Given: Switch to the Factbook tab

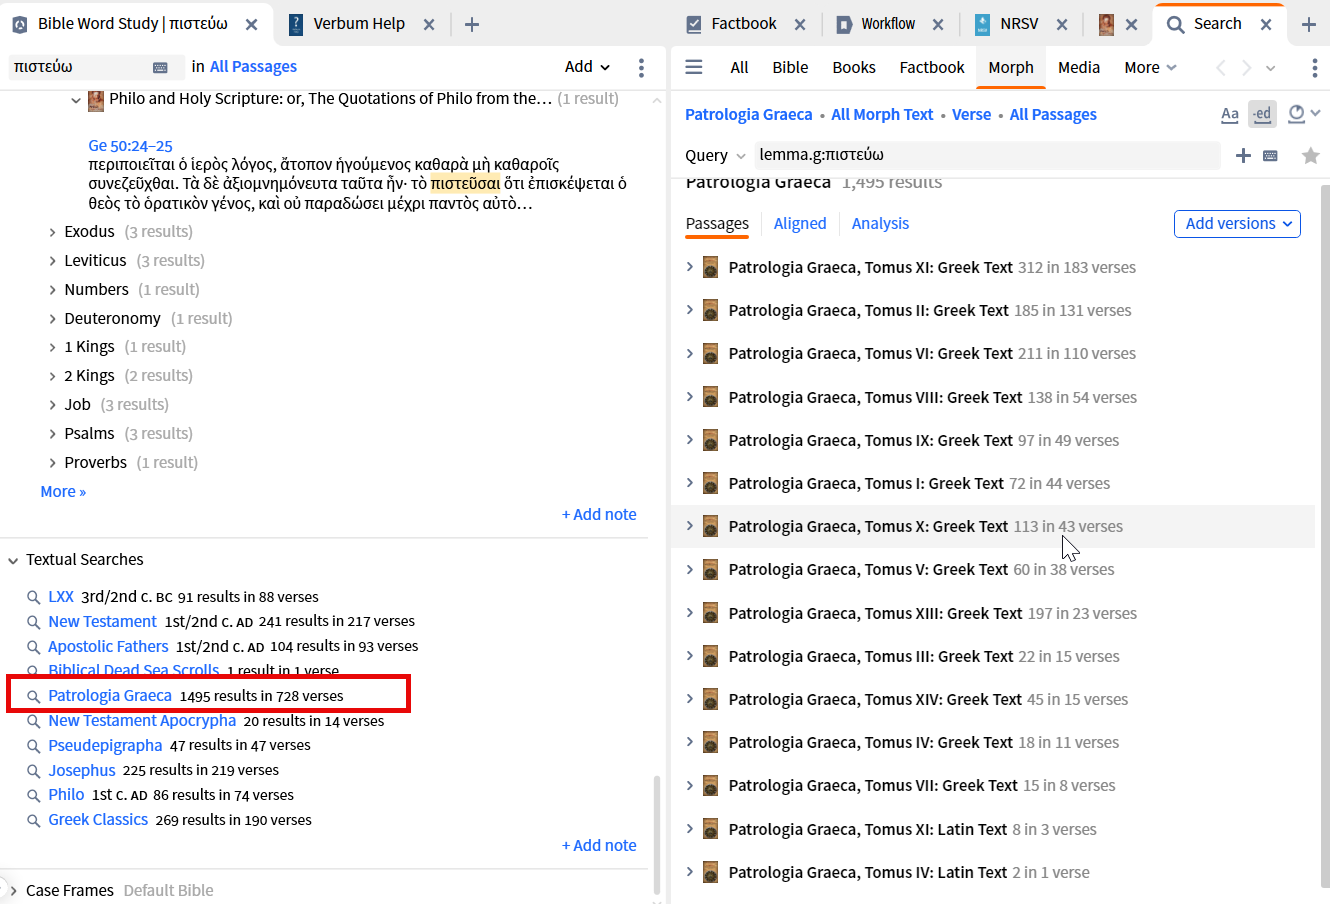Looking at the screenshot, I should tap(744, 24).
